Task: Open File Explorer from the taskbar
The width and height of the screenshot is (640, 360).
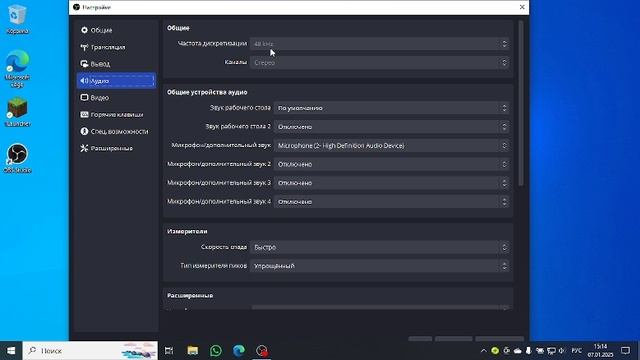Action: [x=193, y=351]
